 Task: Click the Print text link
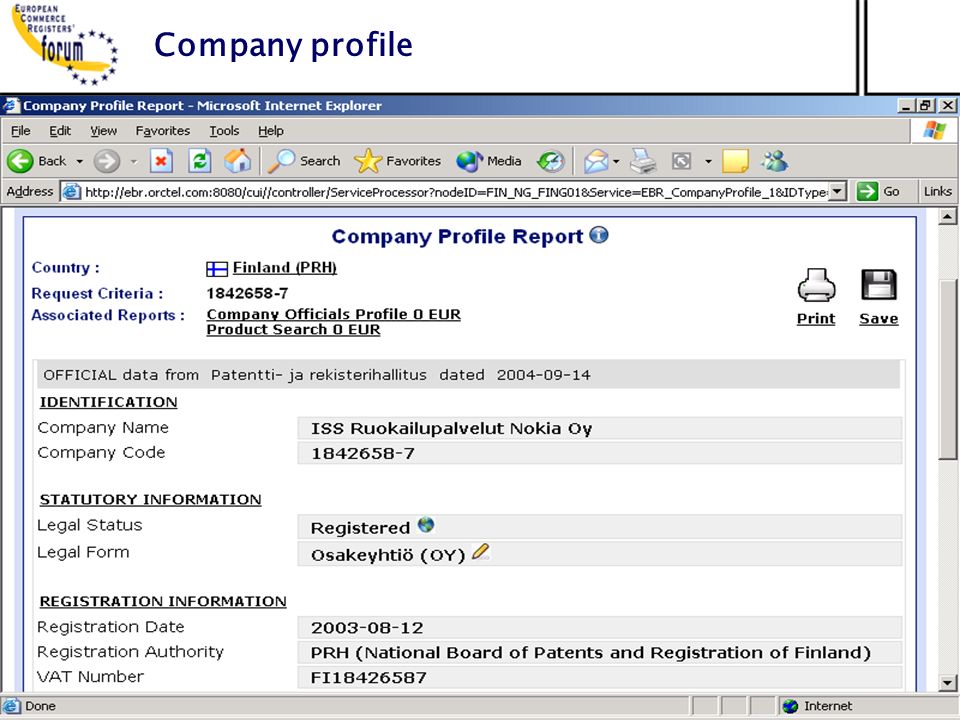click(816, 318)
